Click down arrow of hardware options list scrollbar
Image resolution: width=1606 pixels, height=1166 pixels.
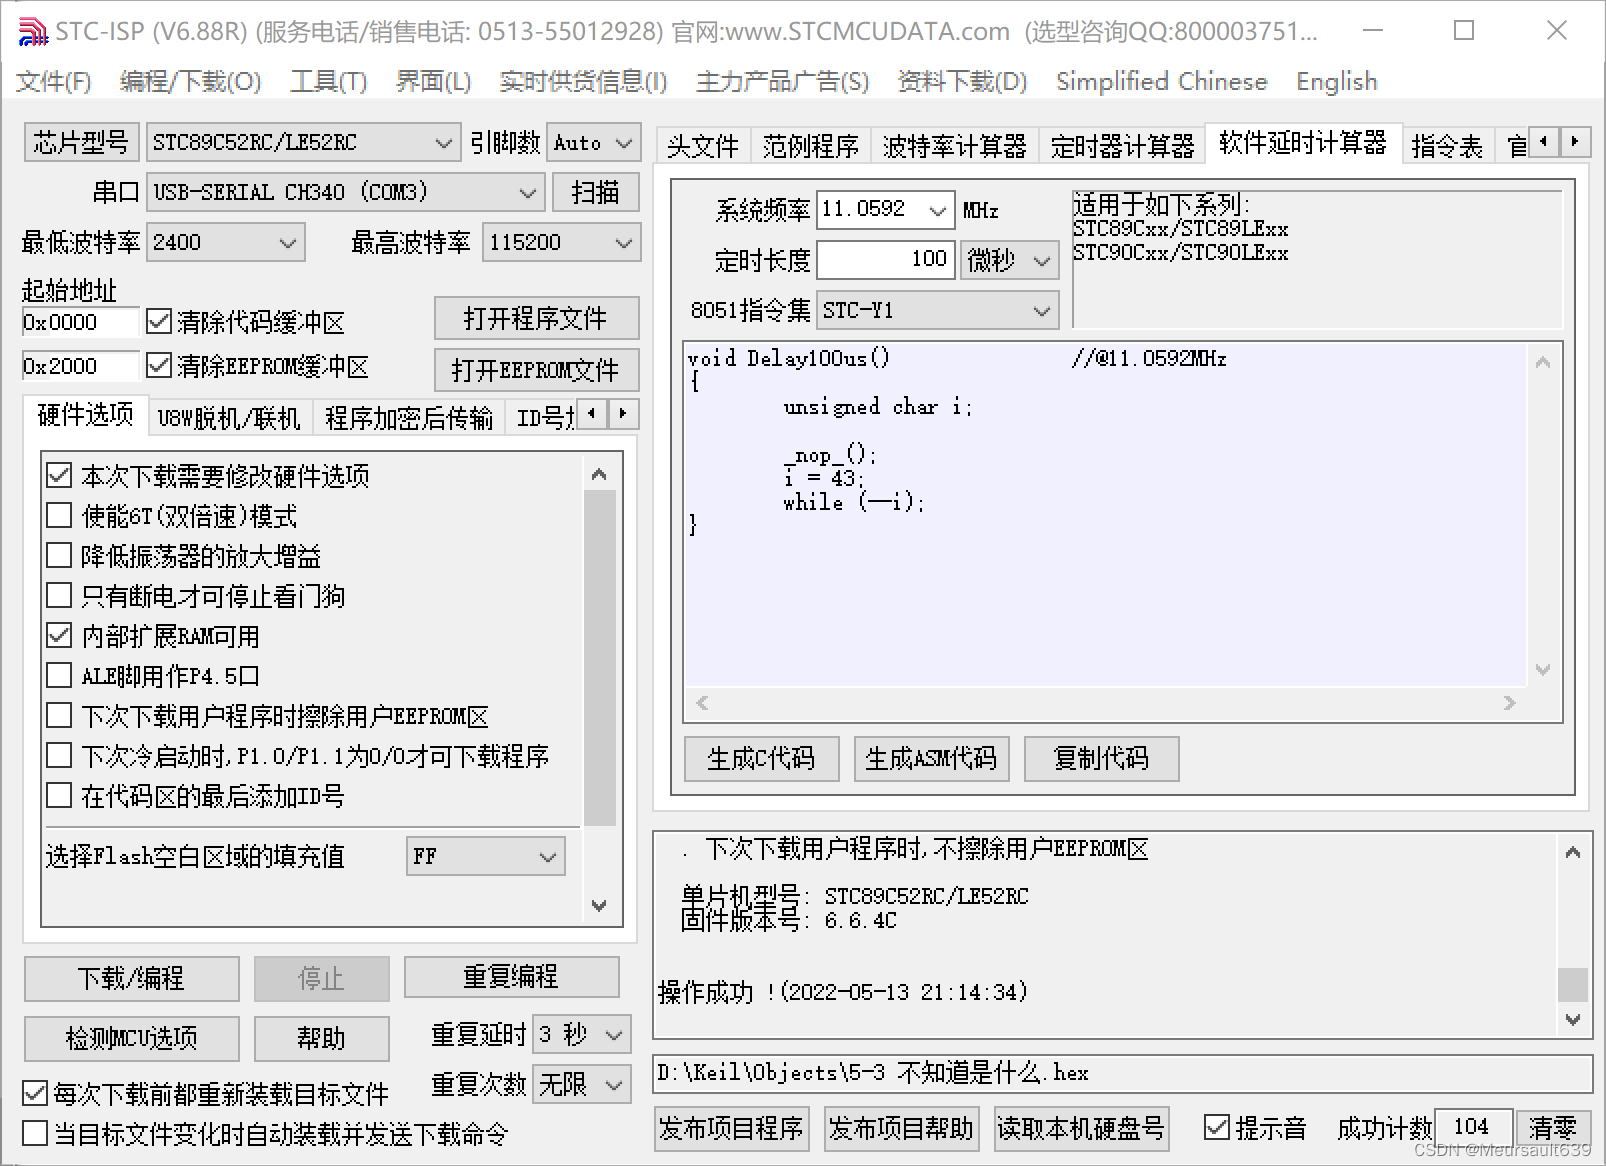pyautogui.click(x=599, y=906)
